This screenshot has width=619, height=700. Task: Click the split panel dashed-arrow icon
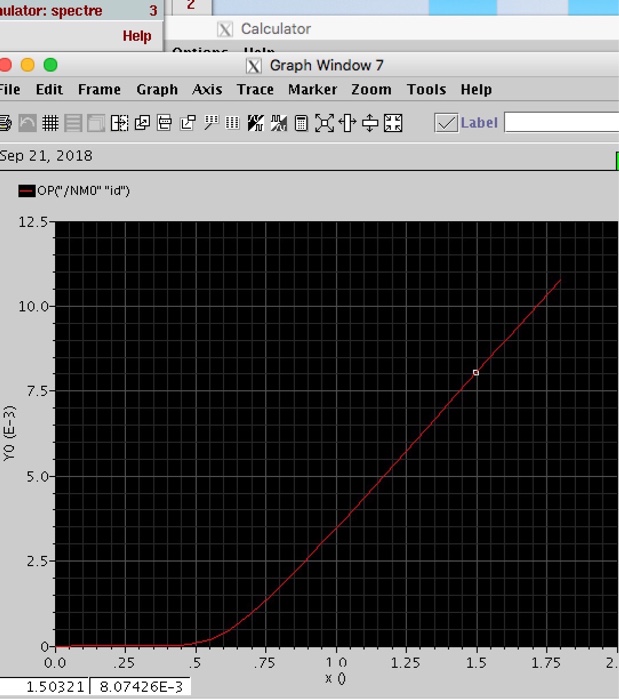(x=119, y=123)
